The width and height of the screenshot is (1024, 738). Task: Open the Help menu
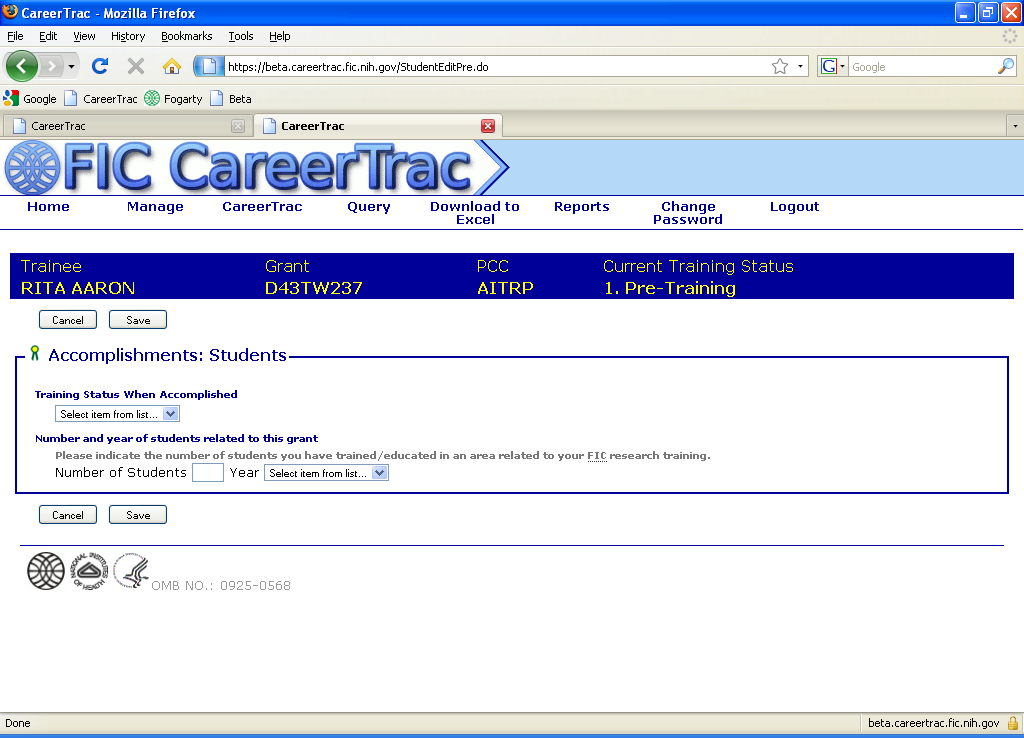pos(280,36)
